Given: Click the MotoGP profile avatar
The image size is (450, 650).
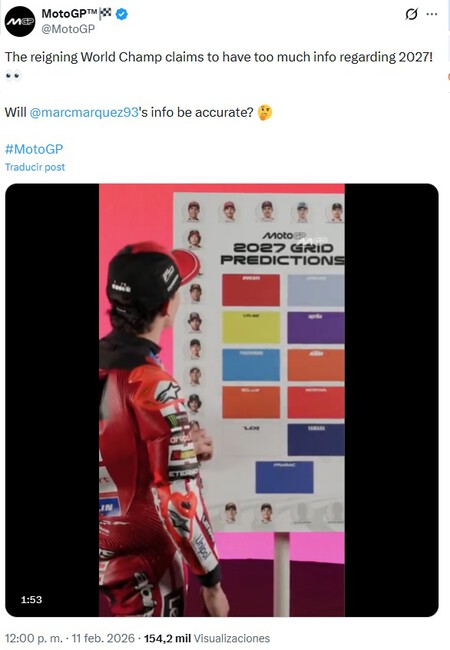Looking at the screenshot, I should click(20, 21).
